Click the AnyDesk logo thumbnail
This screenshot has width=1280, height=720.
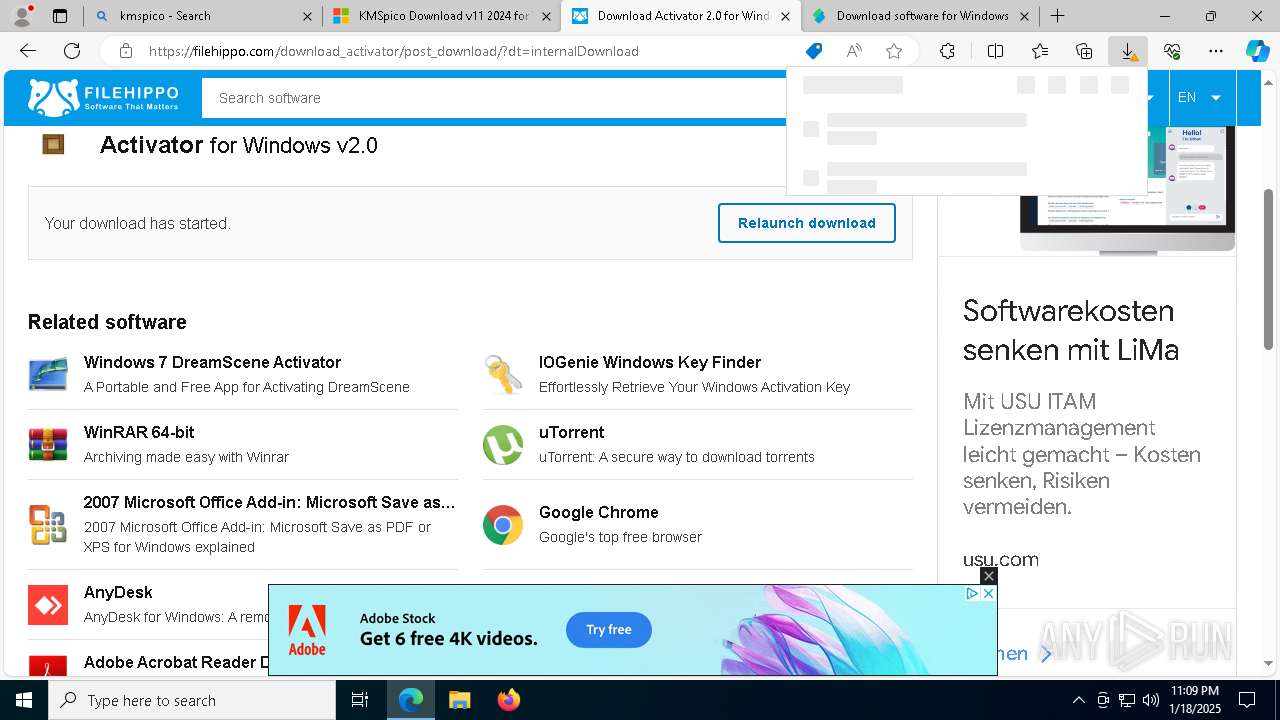(48, 605)
